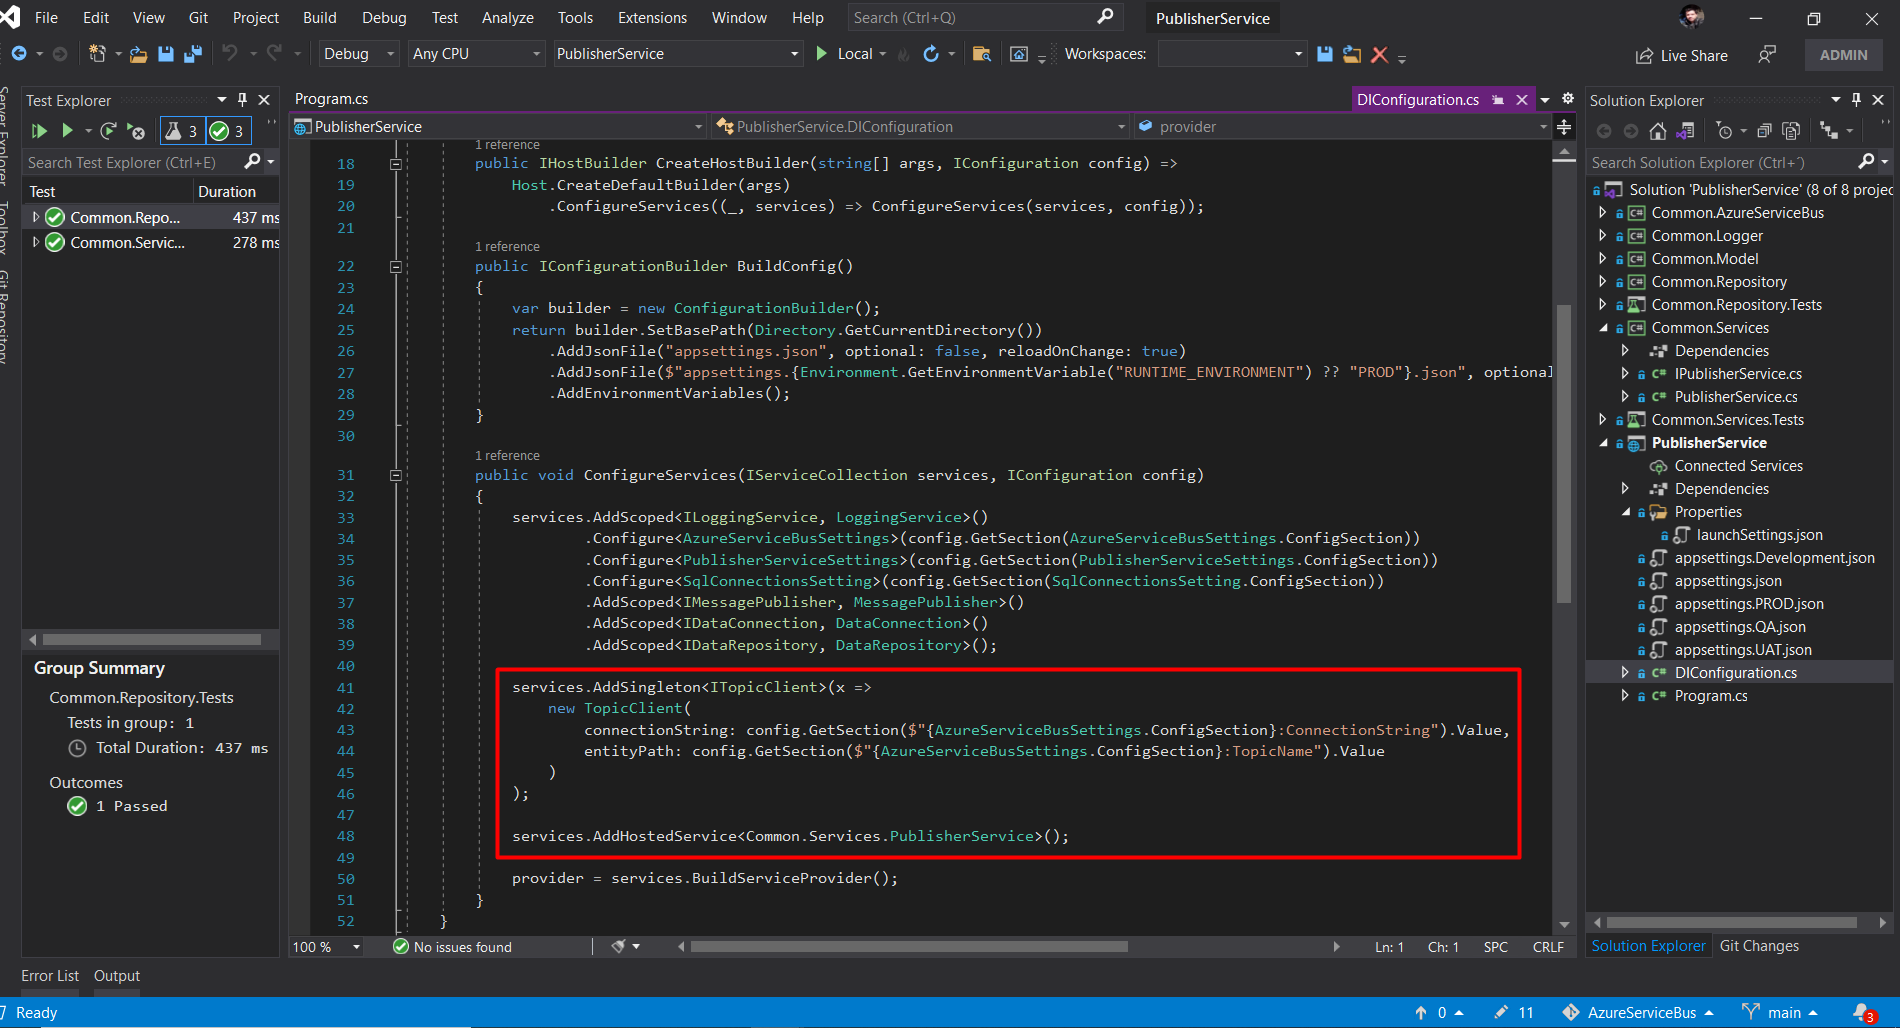Open the Debug menu
This screenshot has width=1900, height=1028.
tap(383, 17)
